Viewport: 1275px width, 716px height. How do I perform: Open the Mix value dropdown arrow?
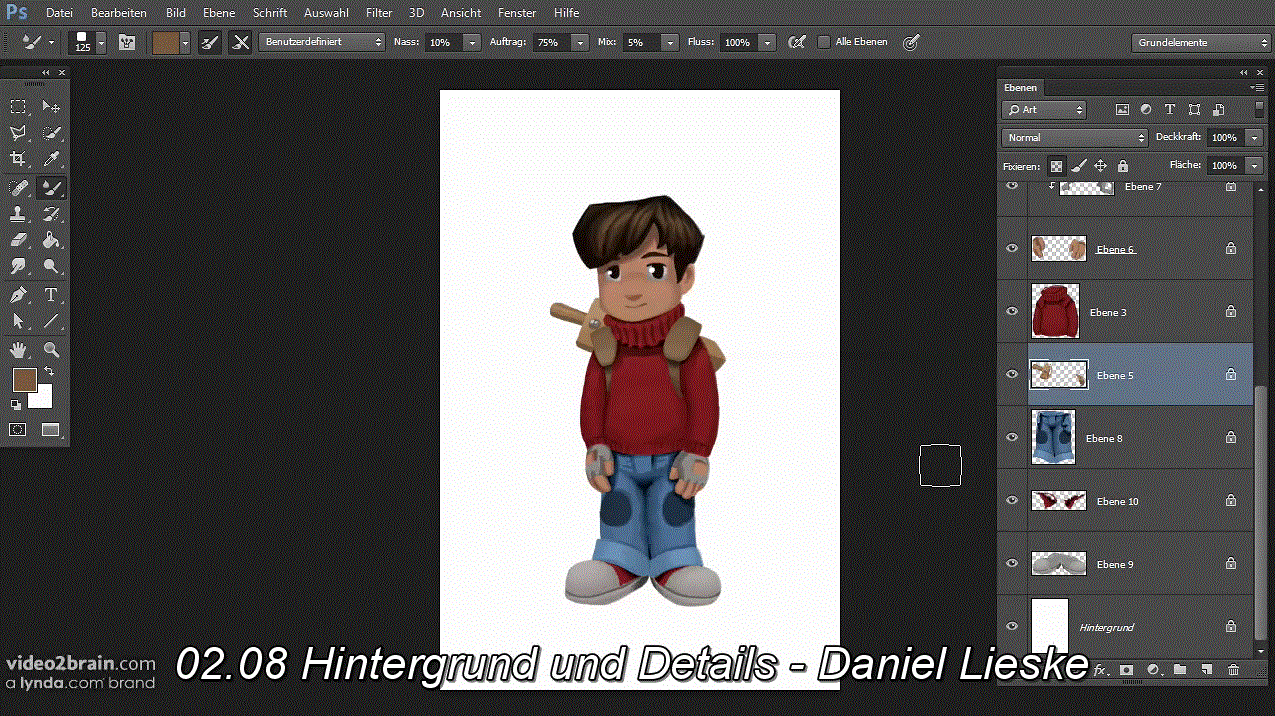pos(670,42)
